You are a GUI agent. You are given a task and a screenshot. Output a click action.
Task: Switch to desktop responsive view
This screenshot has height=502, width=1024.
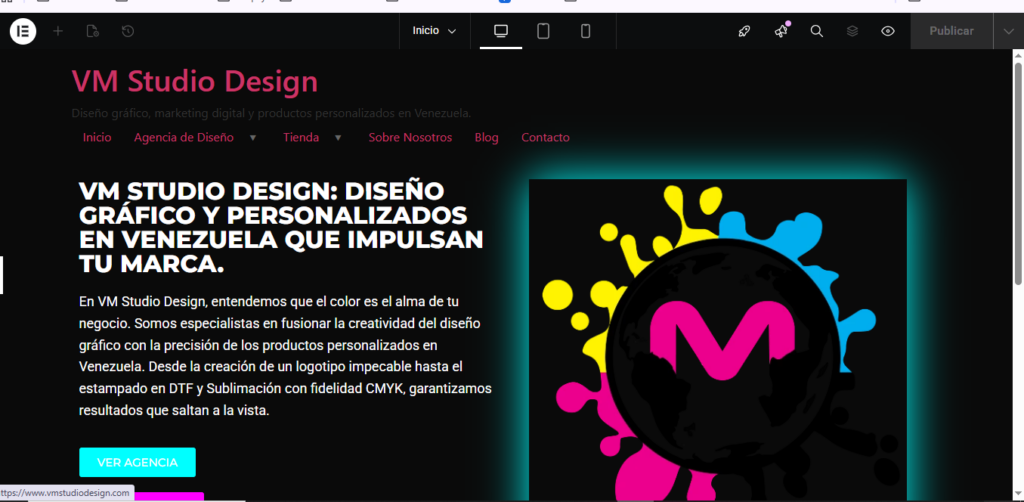coord(501,31)
